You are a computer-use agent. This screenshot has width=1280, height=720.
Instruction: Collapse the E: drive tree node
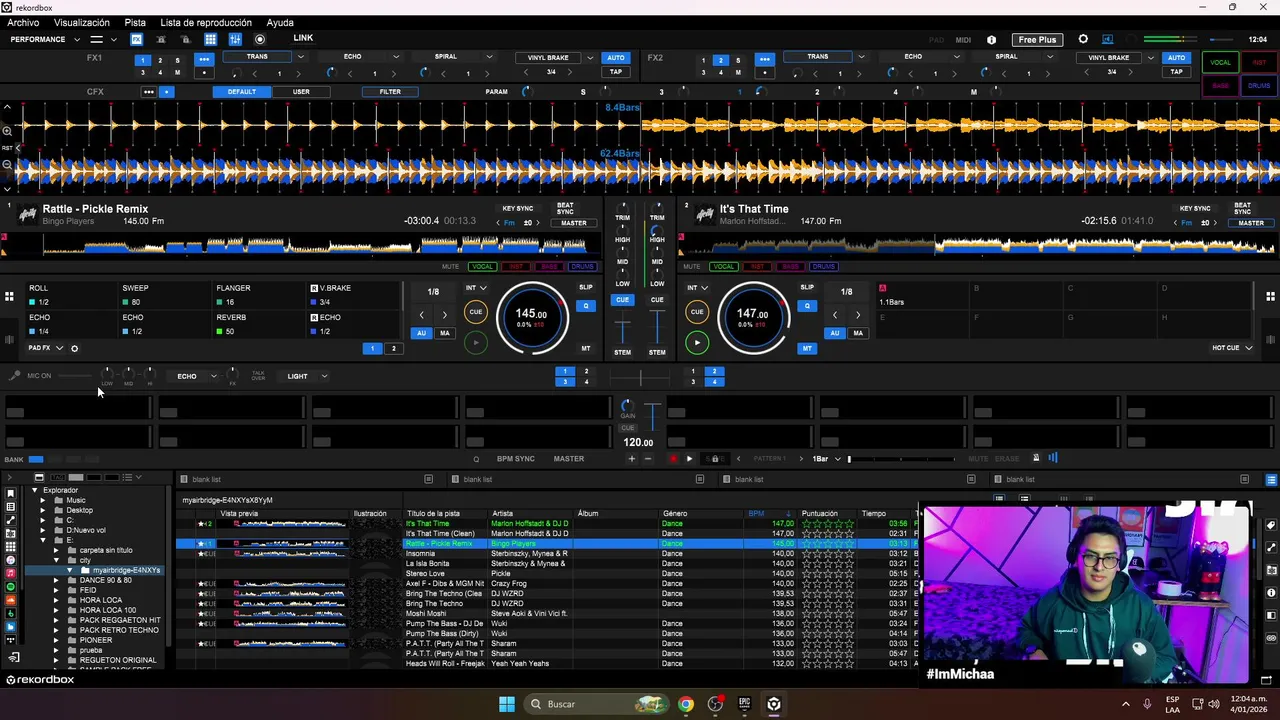43,541
